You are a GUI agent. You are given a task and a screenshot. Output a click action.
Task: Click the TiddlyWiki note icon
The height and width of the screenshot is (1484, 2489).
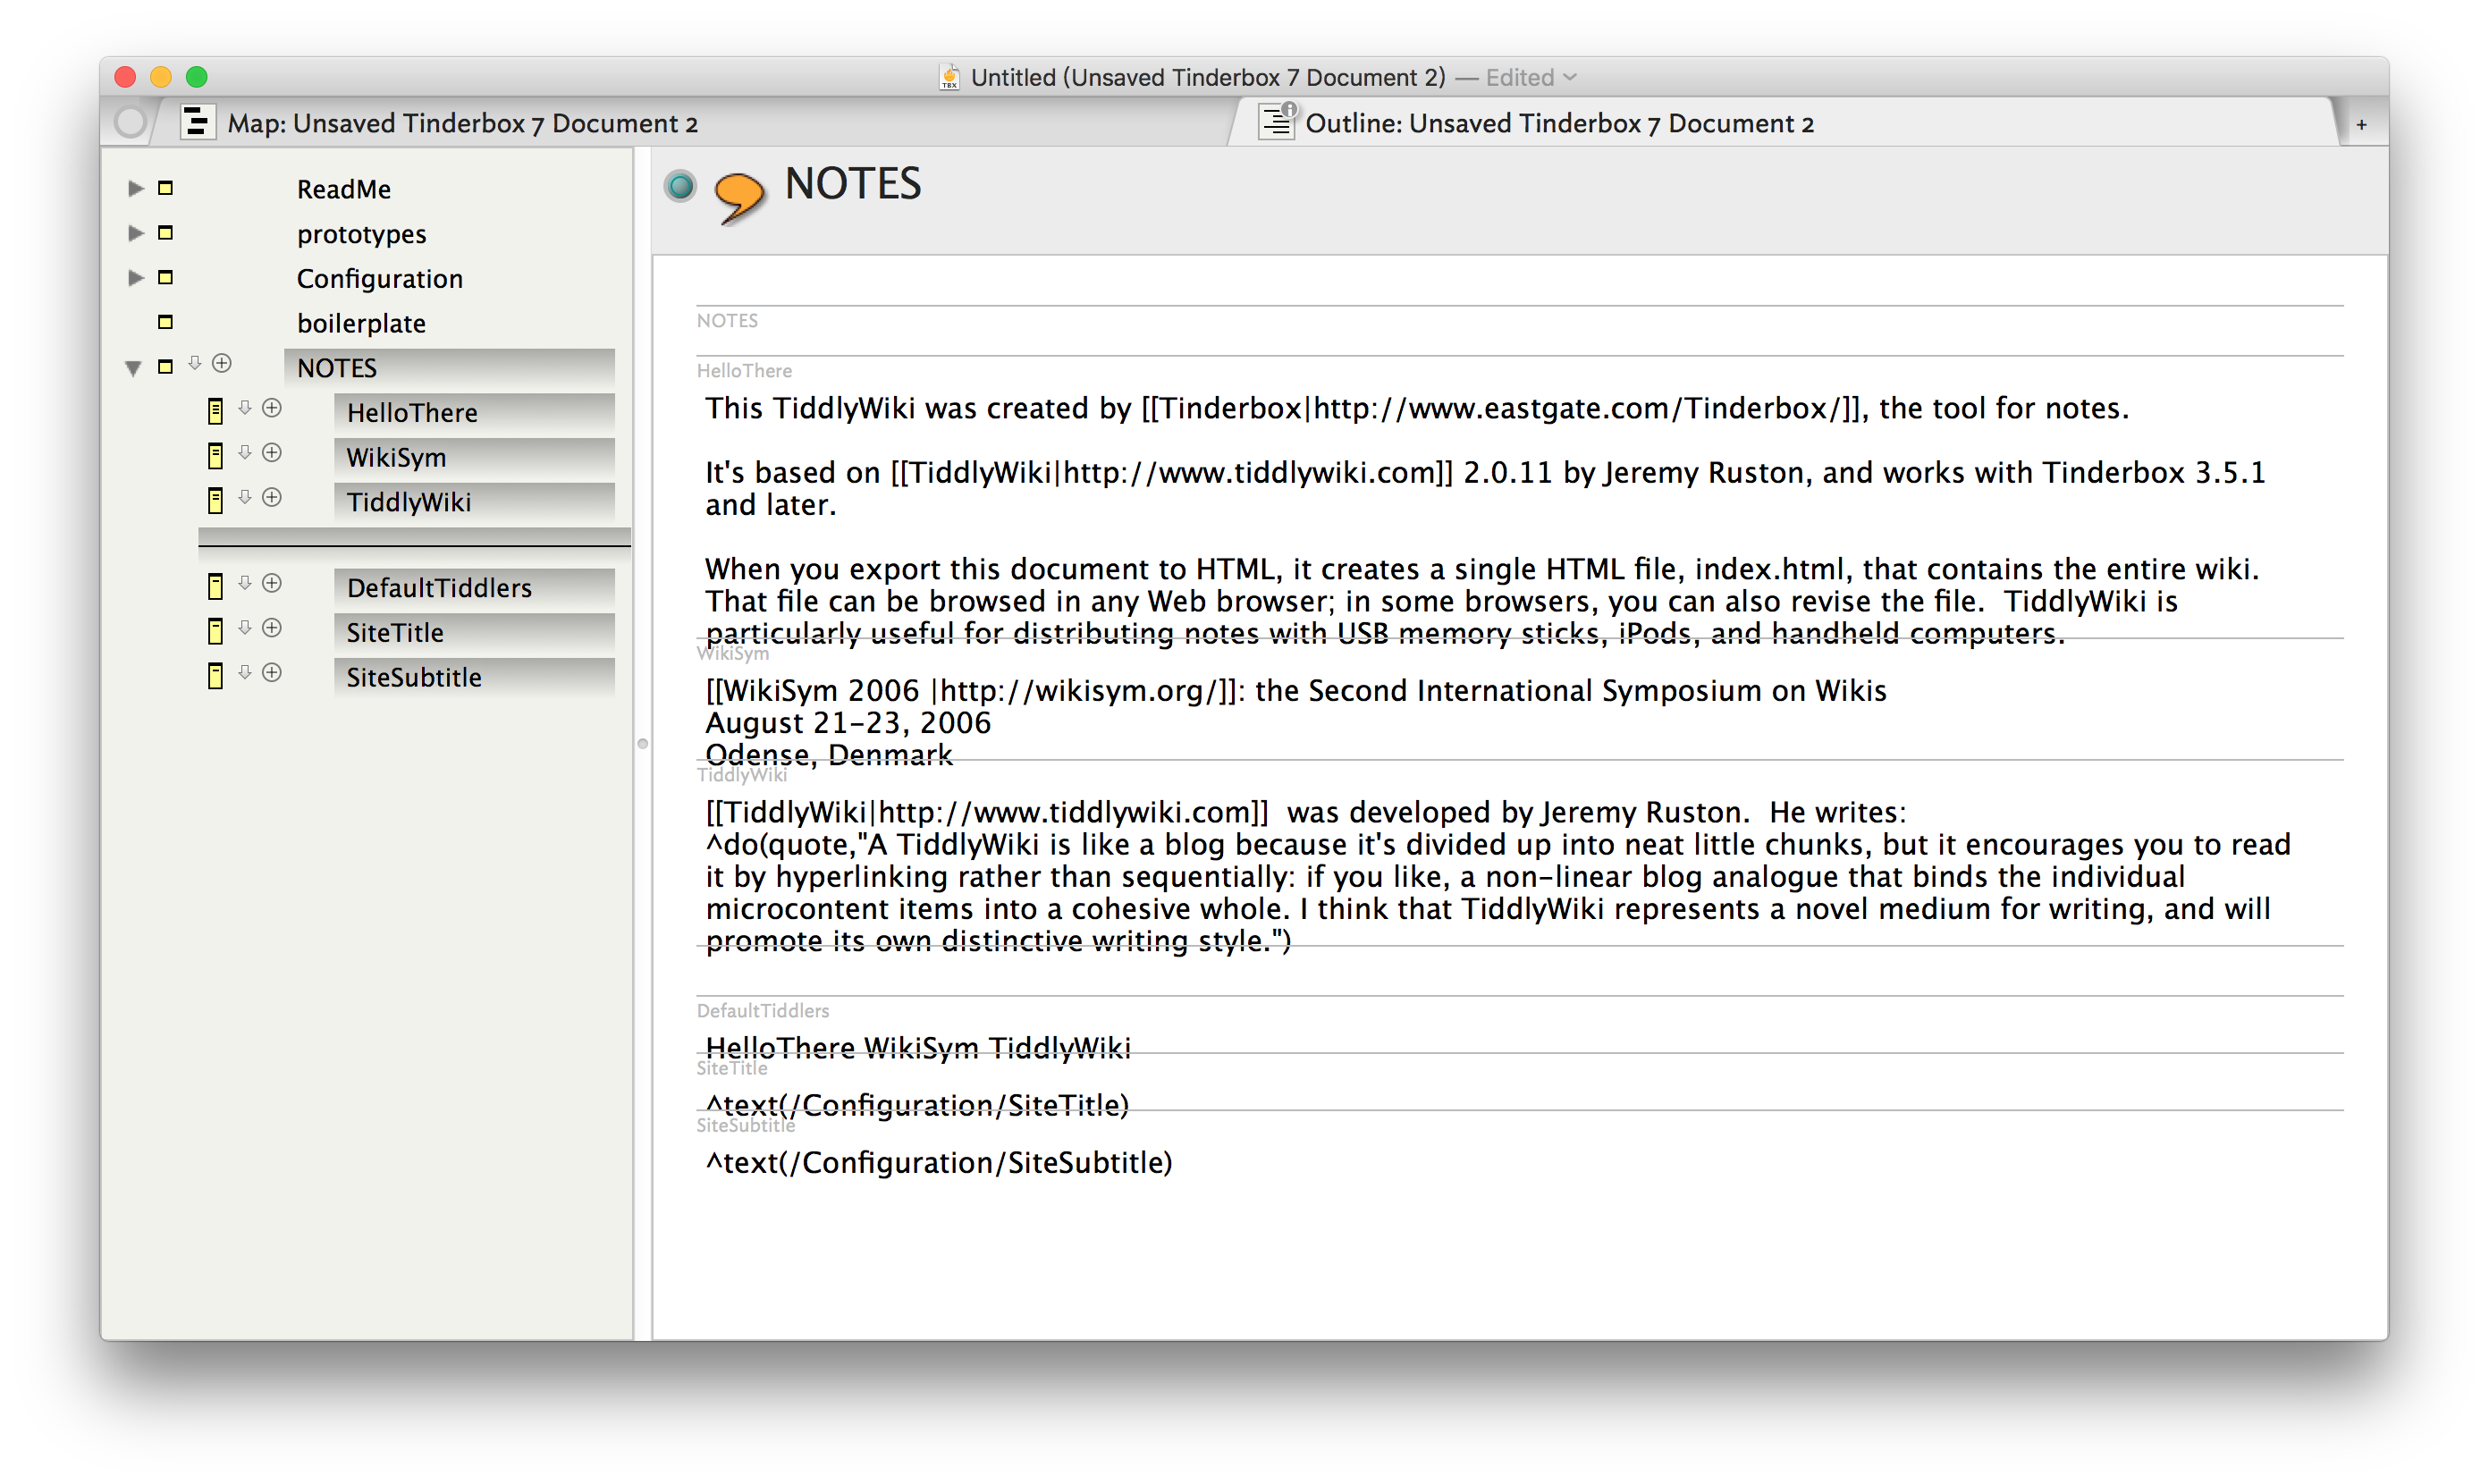pyautogui.click(x=215, y=500)
